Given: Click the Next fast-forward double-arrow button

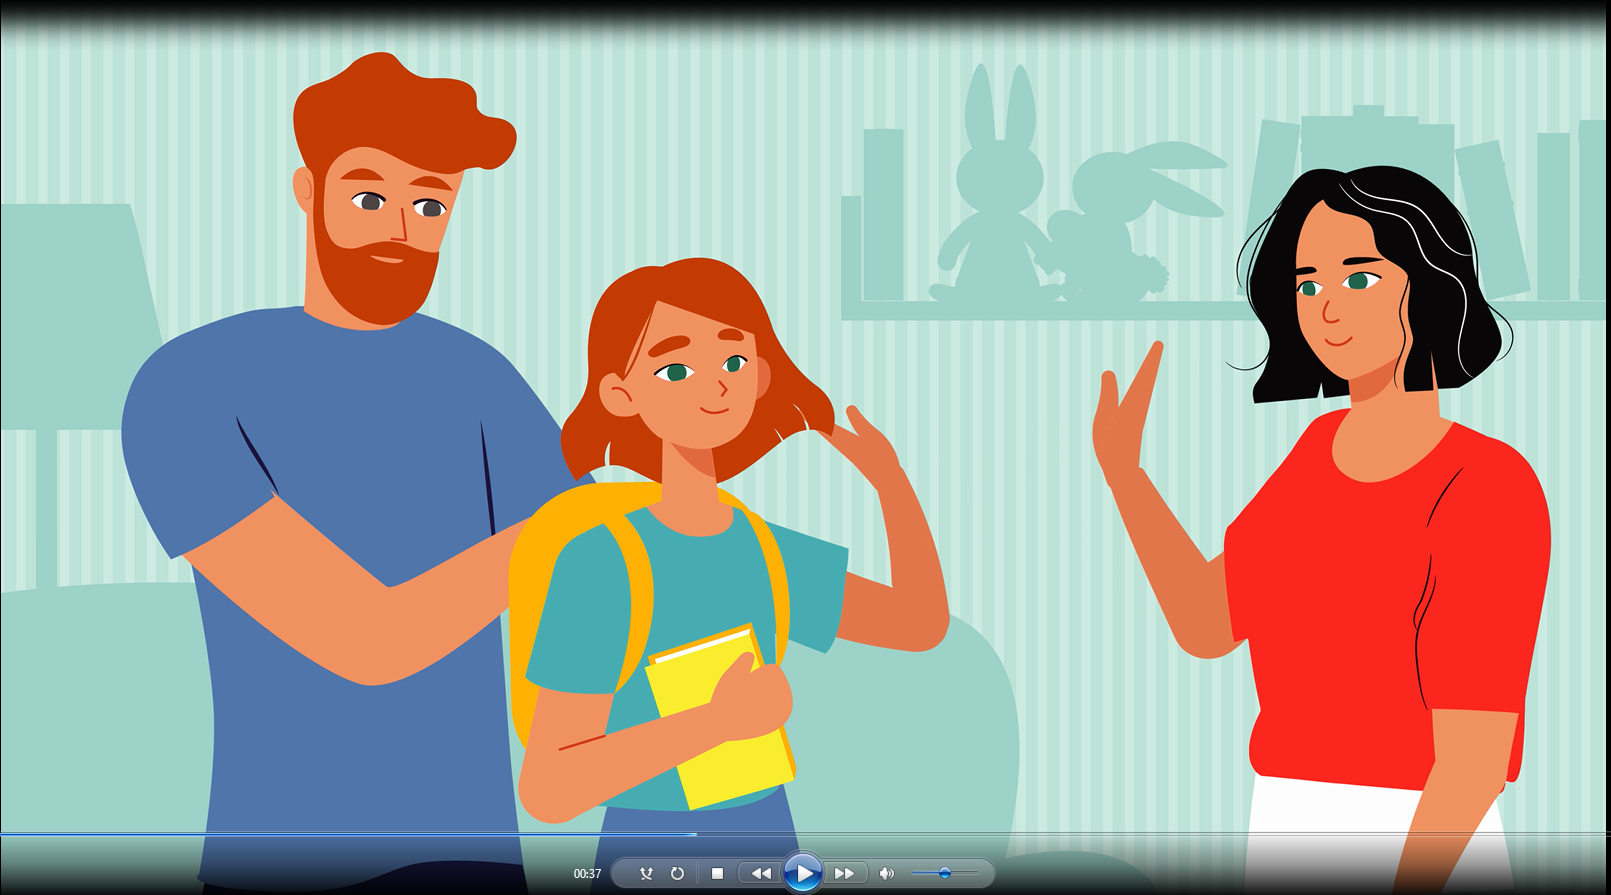Looking at the screenshot, I should coord(845,873).
